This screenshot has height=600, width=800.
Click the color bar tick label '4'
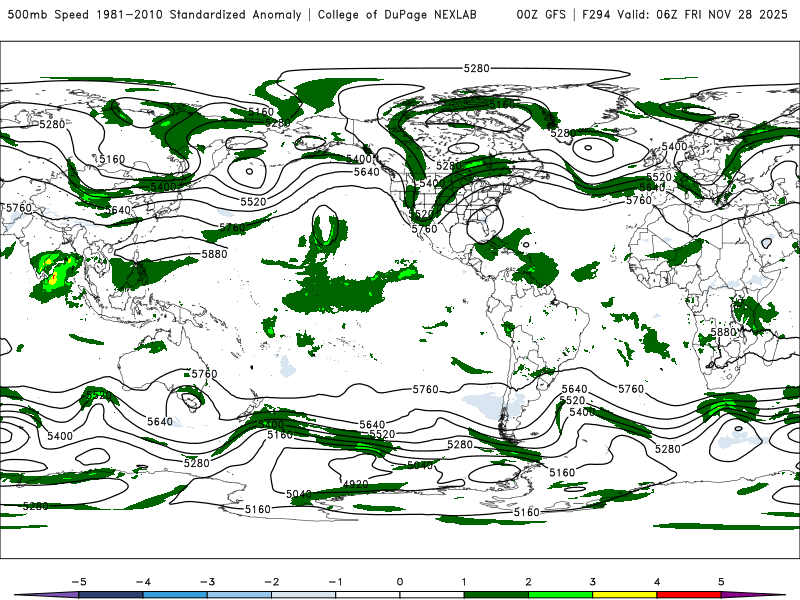[x=657, y=582]
